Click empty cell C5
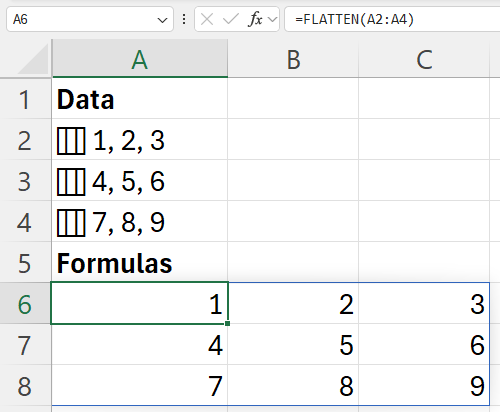This screenshot has height=412, width=500. point(424,262)
